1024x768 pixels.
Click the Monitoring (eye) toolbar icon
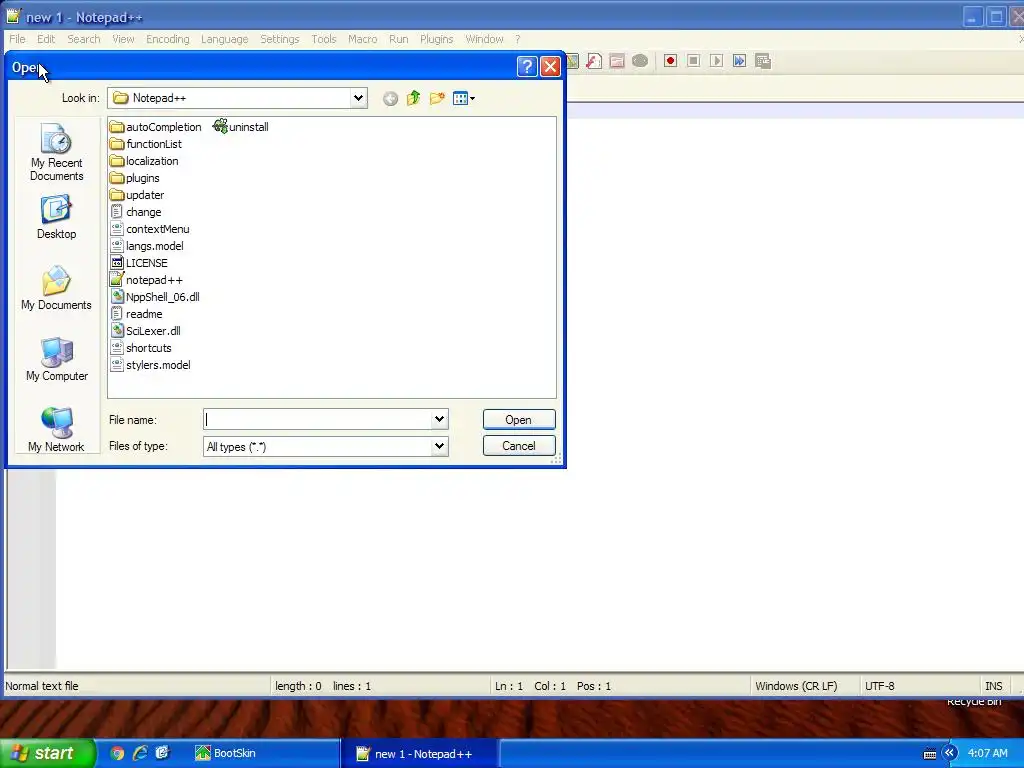(640, 61)
